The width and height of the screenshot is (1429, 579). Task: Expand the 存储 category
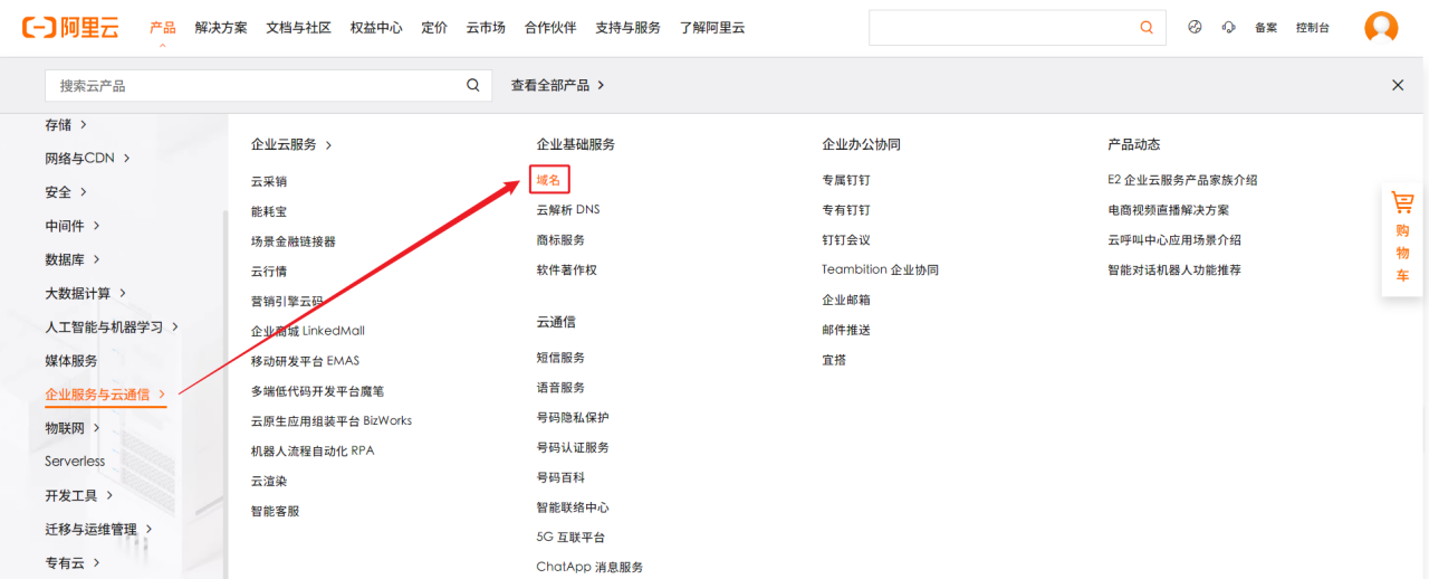[66, 125]
